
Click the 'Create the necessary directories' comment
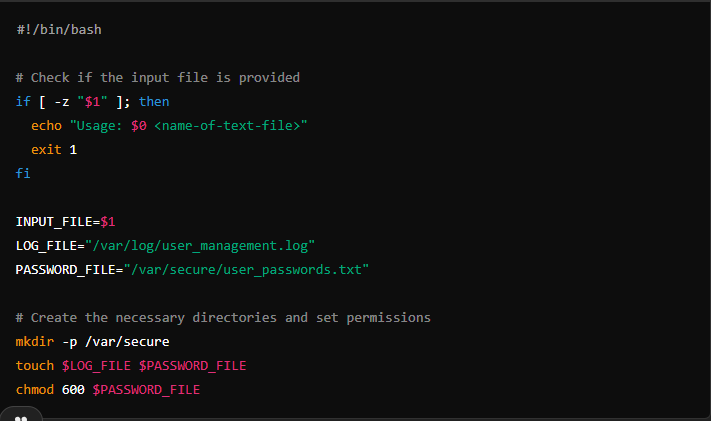click(223, 317)
